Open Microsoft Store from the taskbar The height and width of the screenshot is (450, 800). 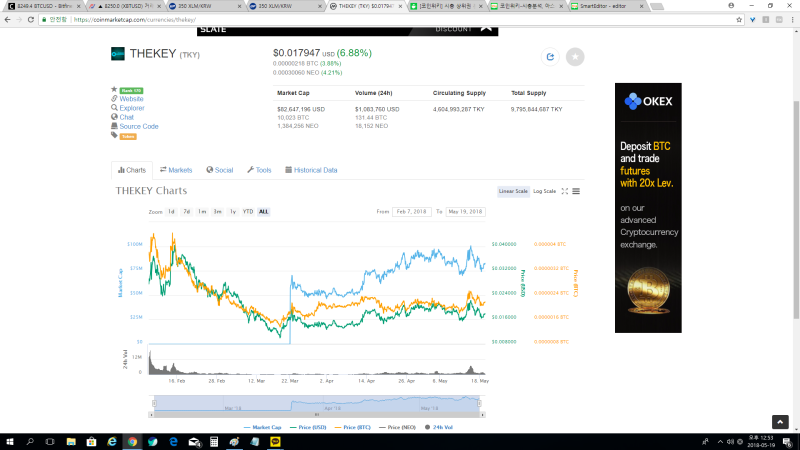(x=91, y=442)
